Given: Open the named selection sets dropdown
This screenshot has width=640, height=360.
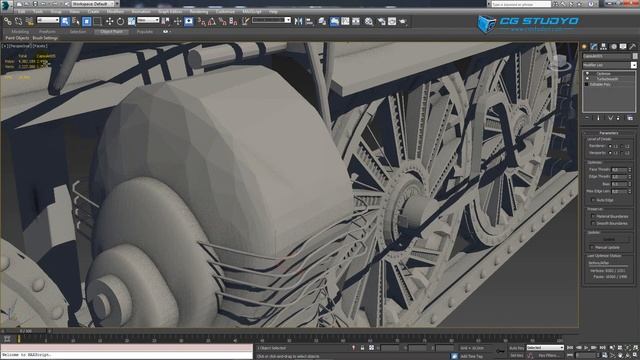Looking at the screenshot, I should pos(271,20).
